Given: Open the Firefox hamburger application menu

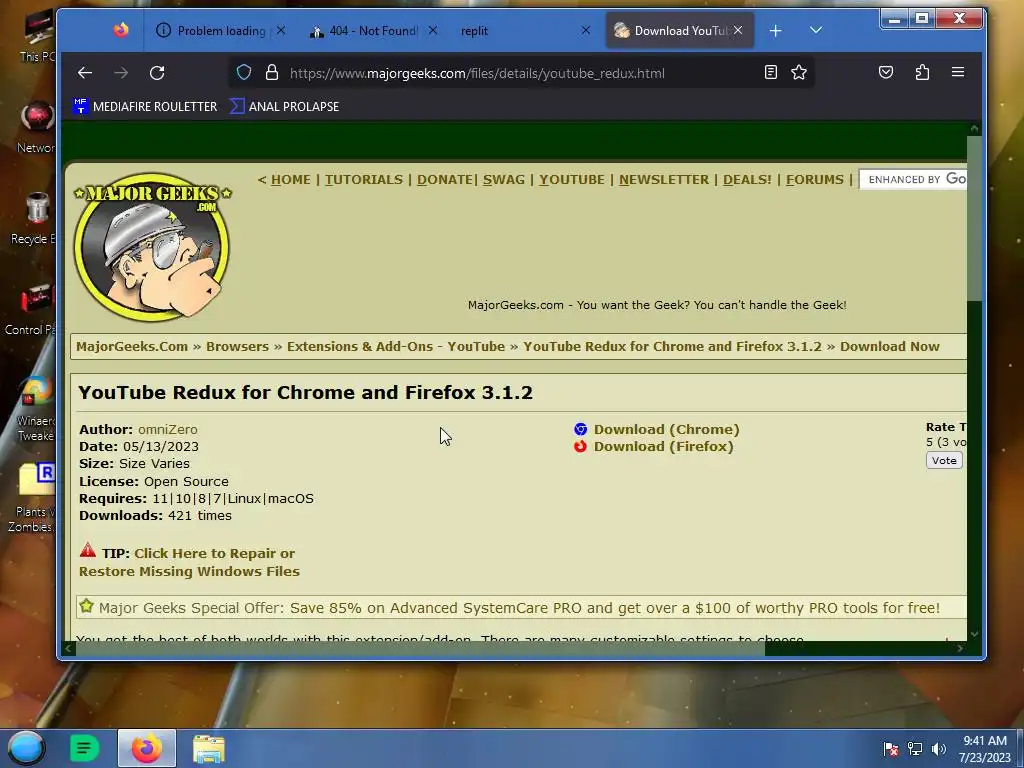Looking at the screenshot, I should pyautogui.click(x=957, y=72).
